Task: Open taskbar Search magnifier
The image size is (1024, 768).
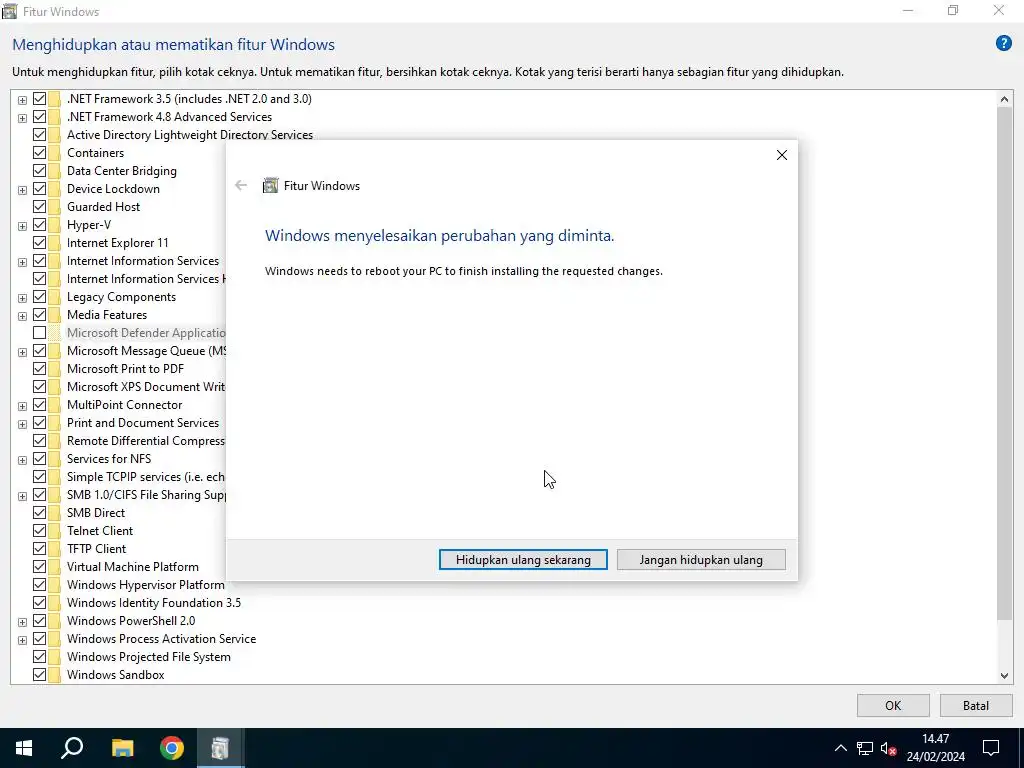Action: 72,748
